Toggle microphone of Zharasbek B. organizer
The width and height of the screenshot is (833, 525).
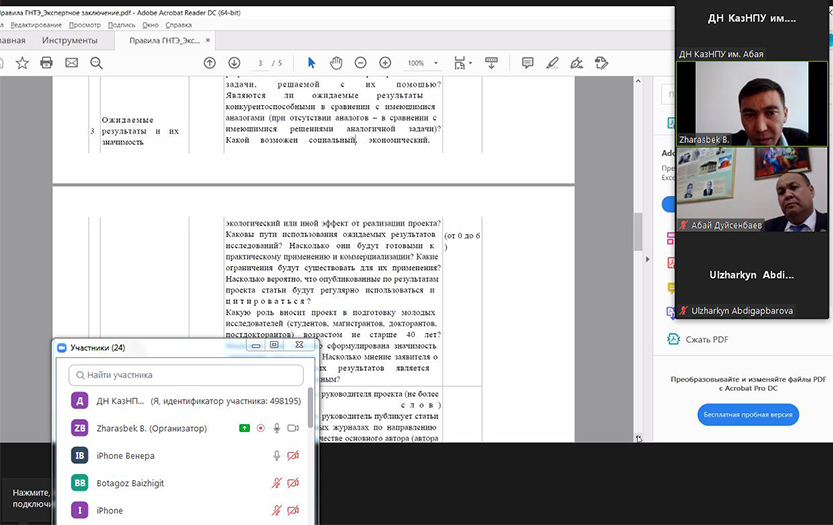click(x=277, y=428)
